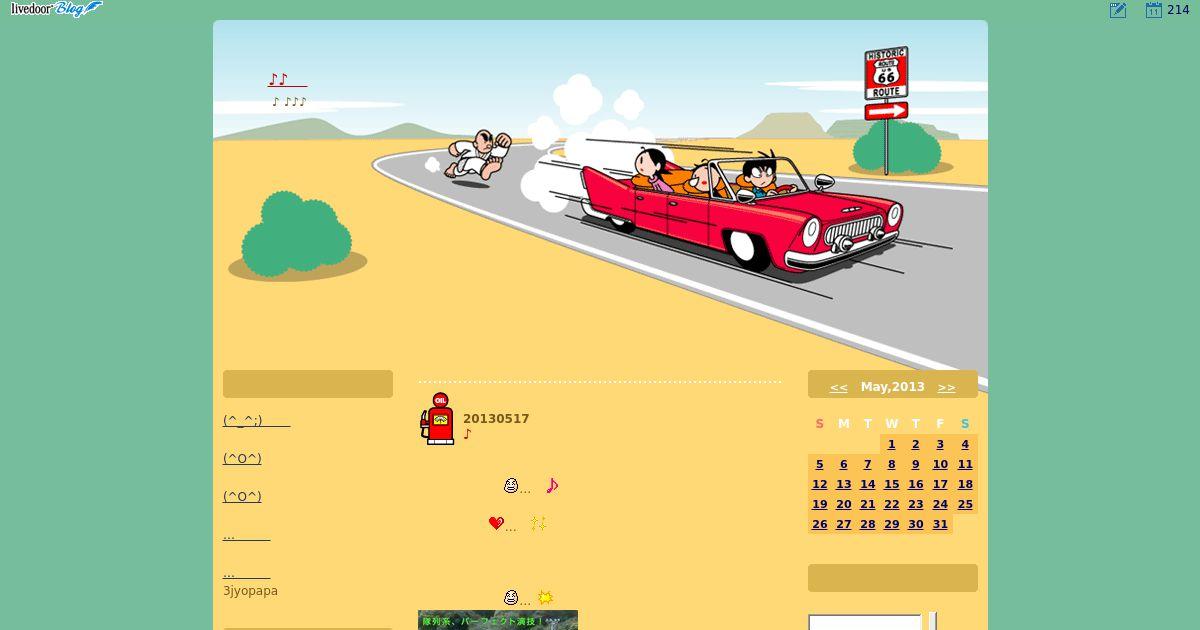
Task: Click the red heart emoji
Action: coord(496,523)
